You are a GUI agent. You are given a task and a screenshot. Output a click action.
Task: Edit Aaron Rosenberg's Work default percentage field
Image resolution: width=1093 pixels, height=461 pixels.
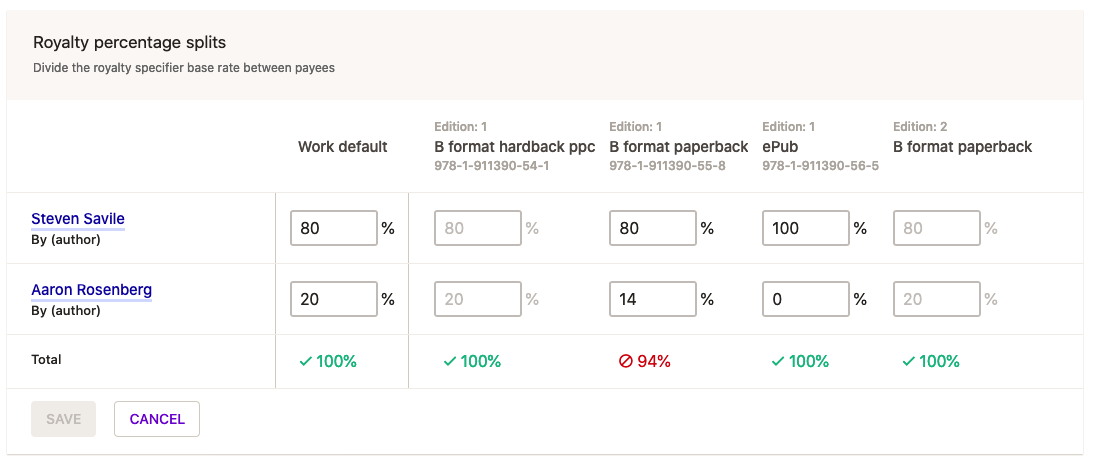point(334,299)
